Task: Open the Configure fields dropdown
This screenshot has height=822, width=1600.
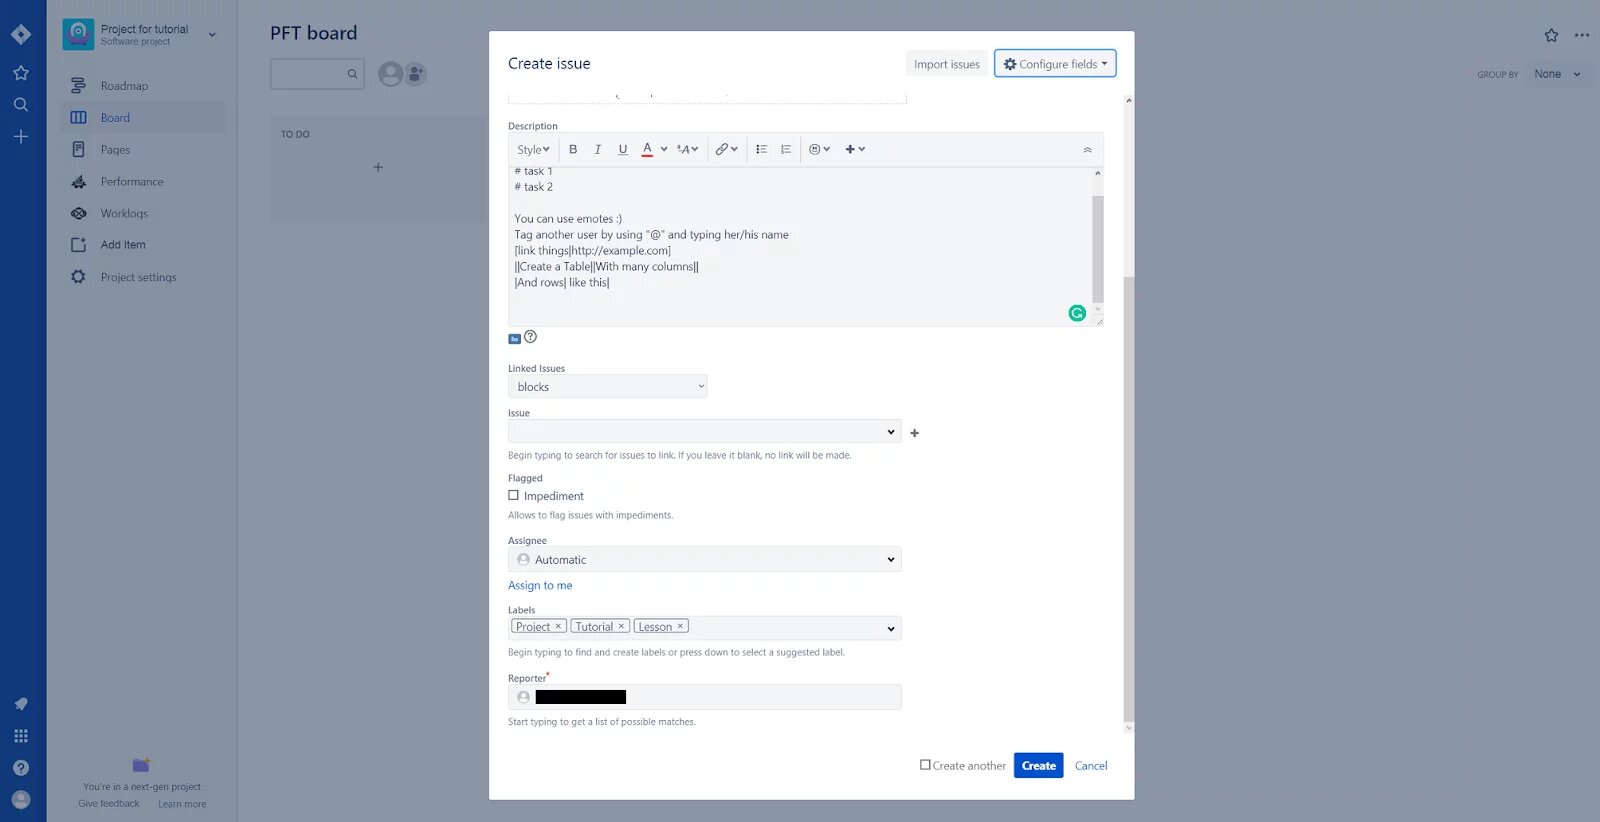Action: coord(1055,64)
